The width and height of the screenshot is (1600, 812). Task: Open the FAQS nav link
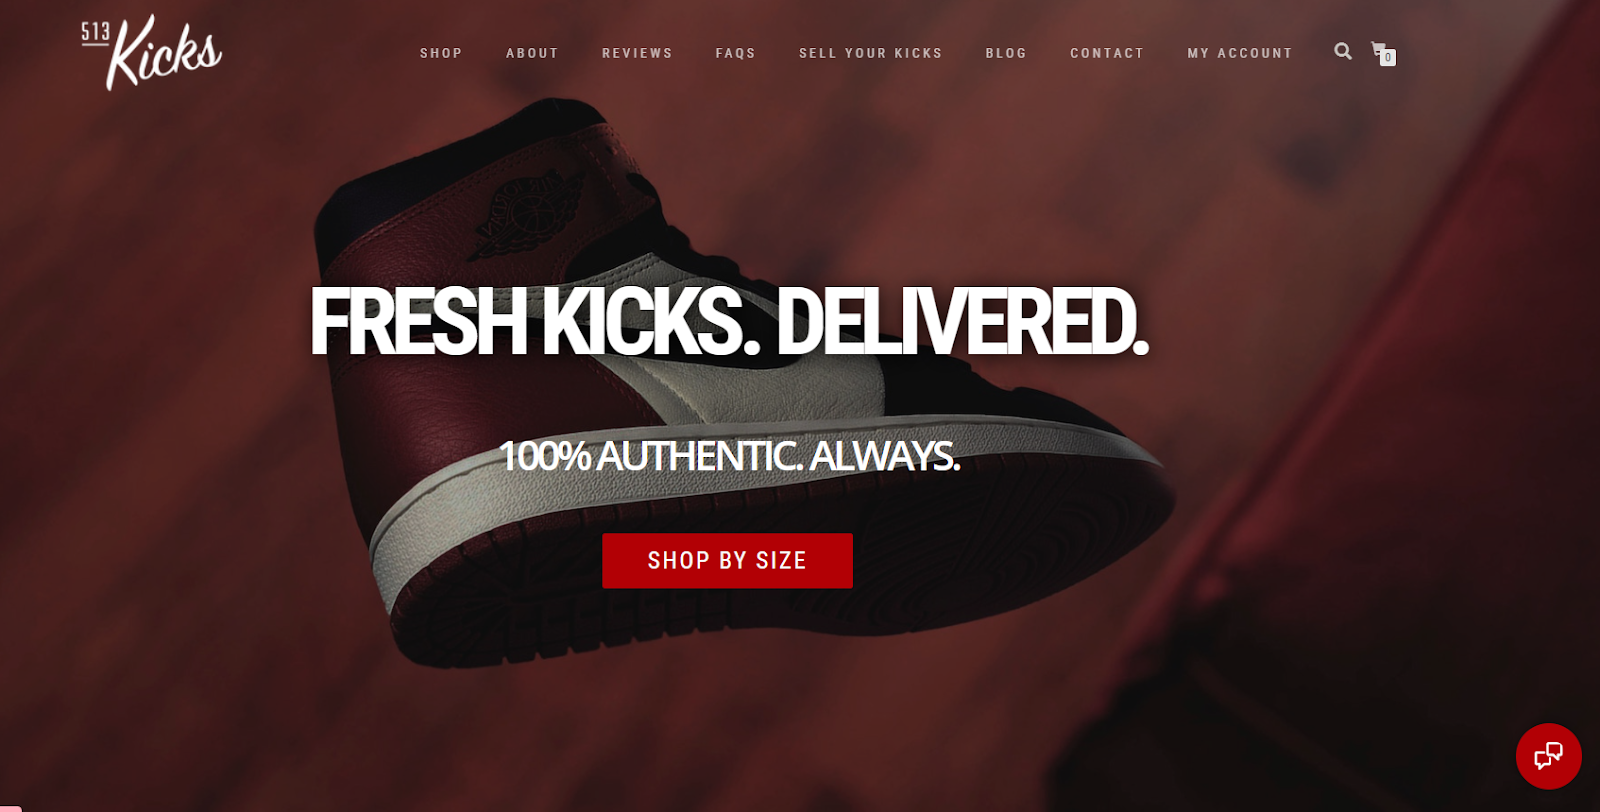[x=735, y=53]
